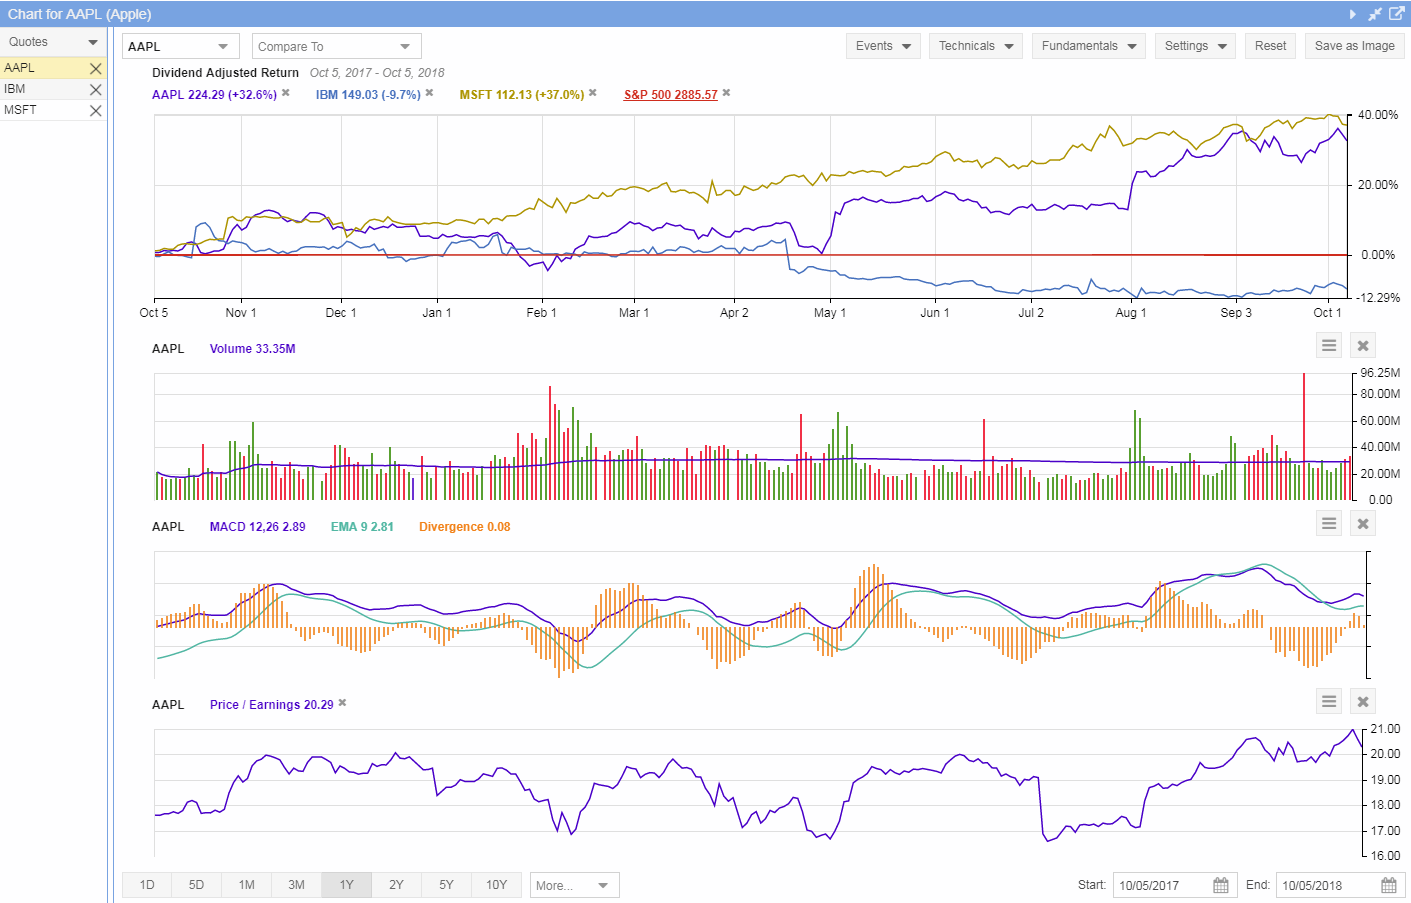
Task: Select the 10Y time range
Action: click(x=497, y=885)
